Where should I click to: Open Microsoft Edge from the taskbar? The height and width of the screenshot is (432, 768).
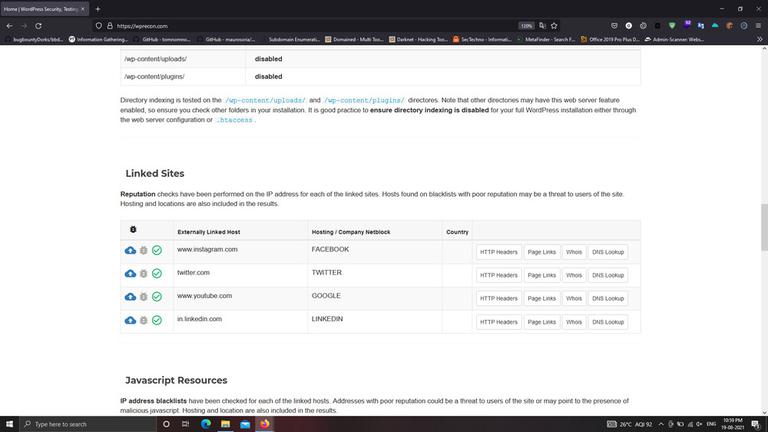(x=206, y=424)
